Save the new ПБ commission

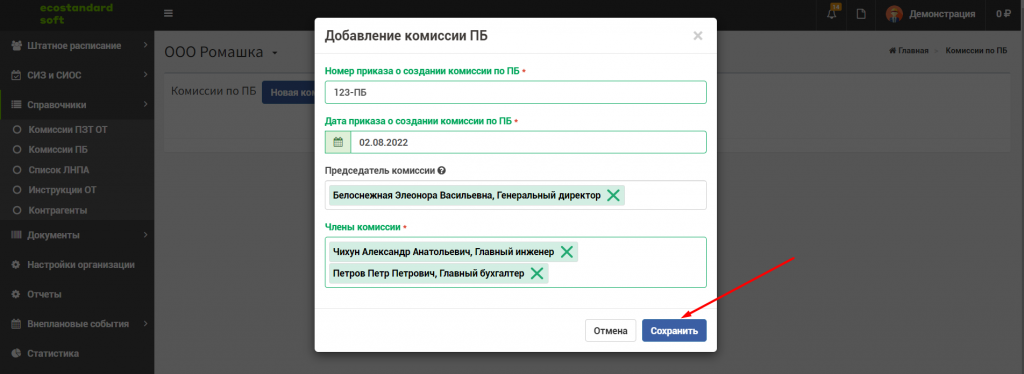tap(674, 330)
